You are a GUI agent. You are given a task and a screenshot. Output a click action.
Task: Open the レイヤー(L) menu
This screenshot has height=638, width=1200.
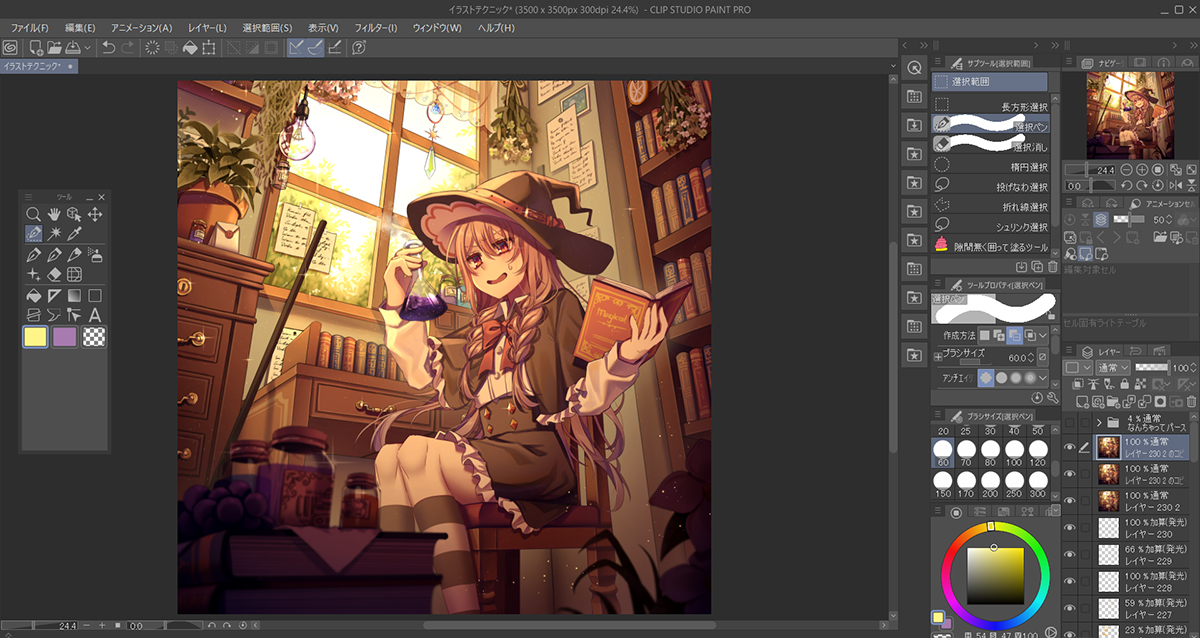click(206, 28)
